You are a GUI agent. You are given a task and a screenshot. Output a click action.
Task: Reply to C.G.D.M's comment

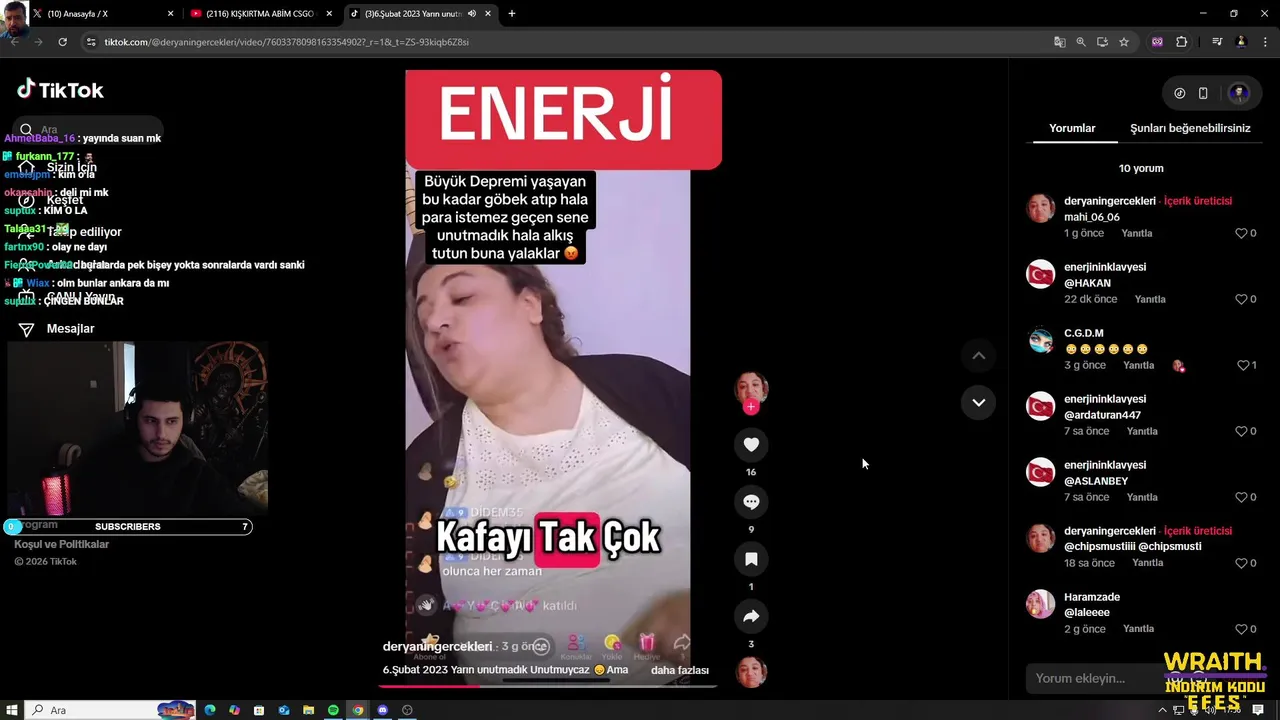pyautogui.click(x=1139, y=365)
